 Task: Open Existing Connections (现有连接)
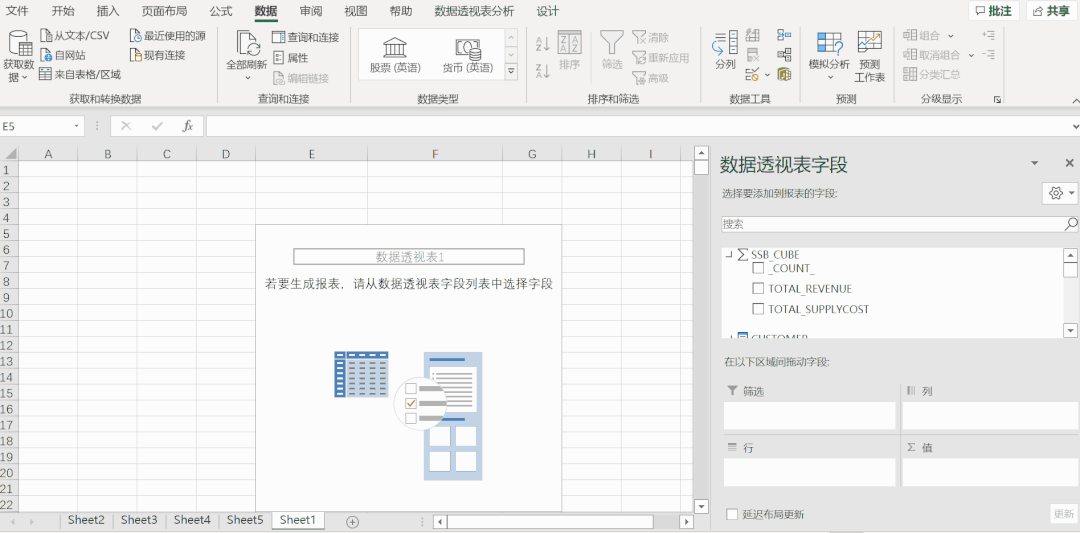158,55
